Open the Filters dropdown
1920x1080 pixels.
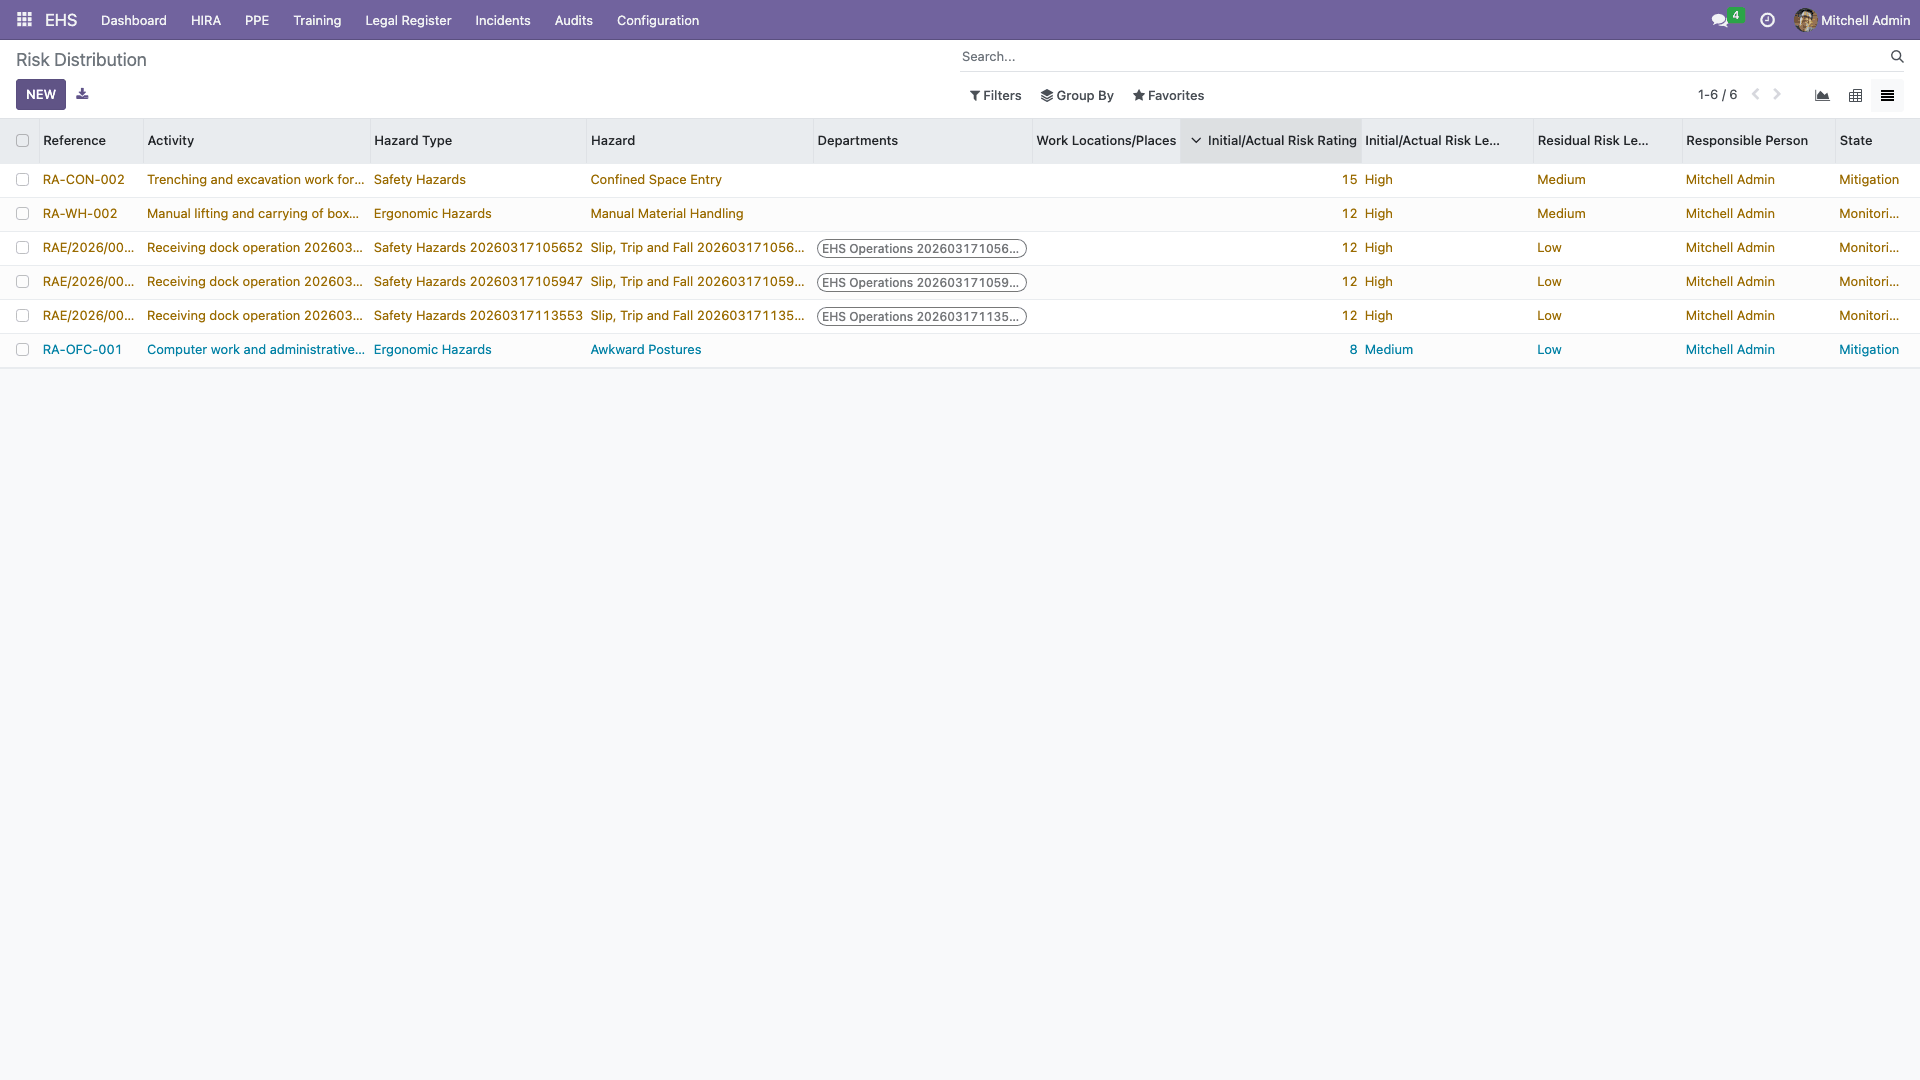tap(995, 96)
